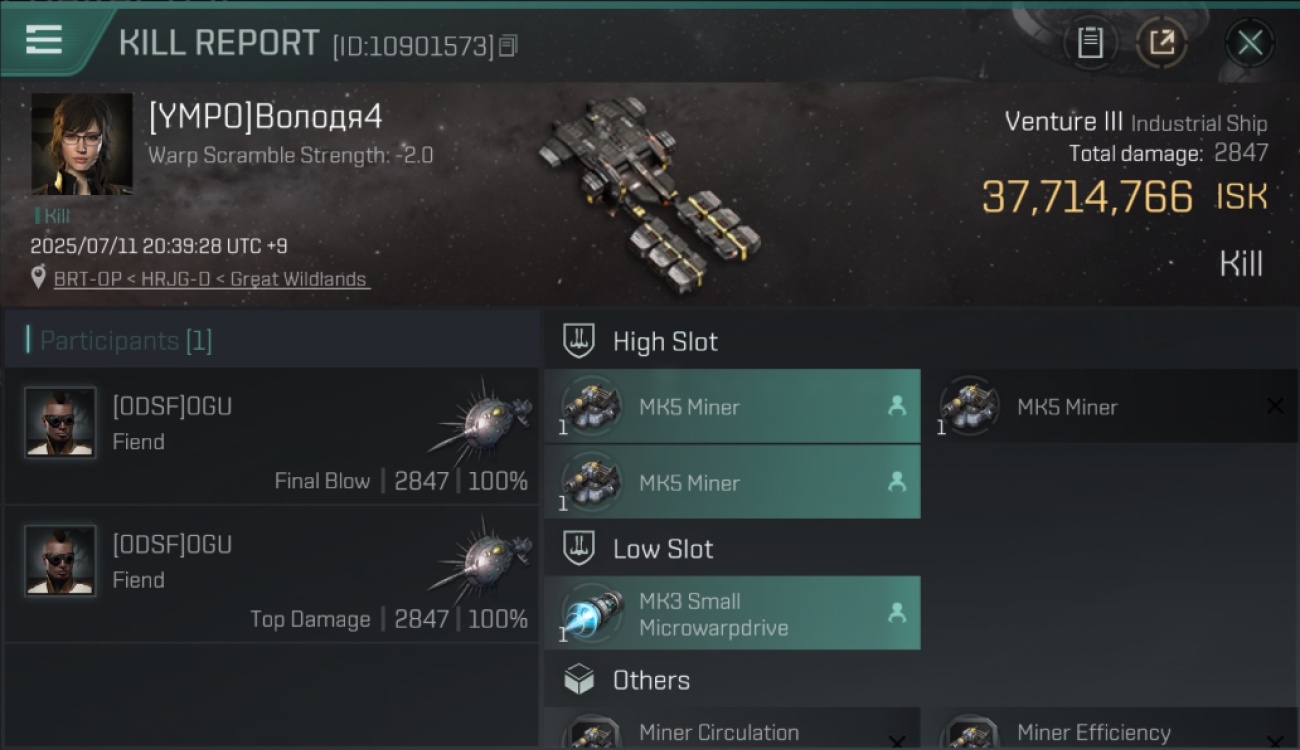Image resolution: width=1300 pixels, height=750 pixels.
Task: Open OGU's portrait in Final Blow row
Action: coord(60,422)
